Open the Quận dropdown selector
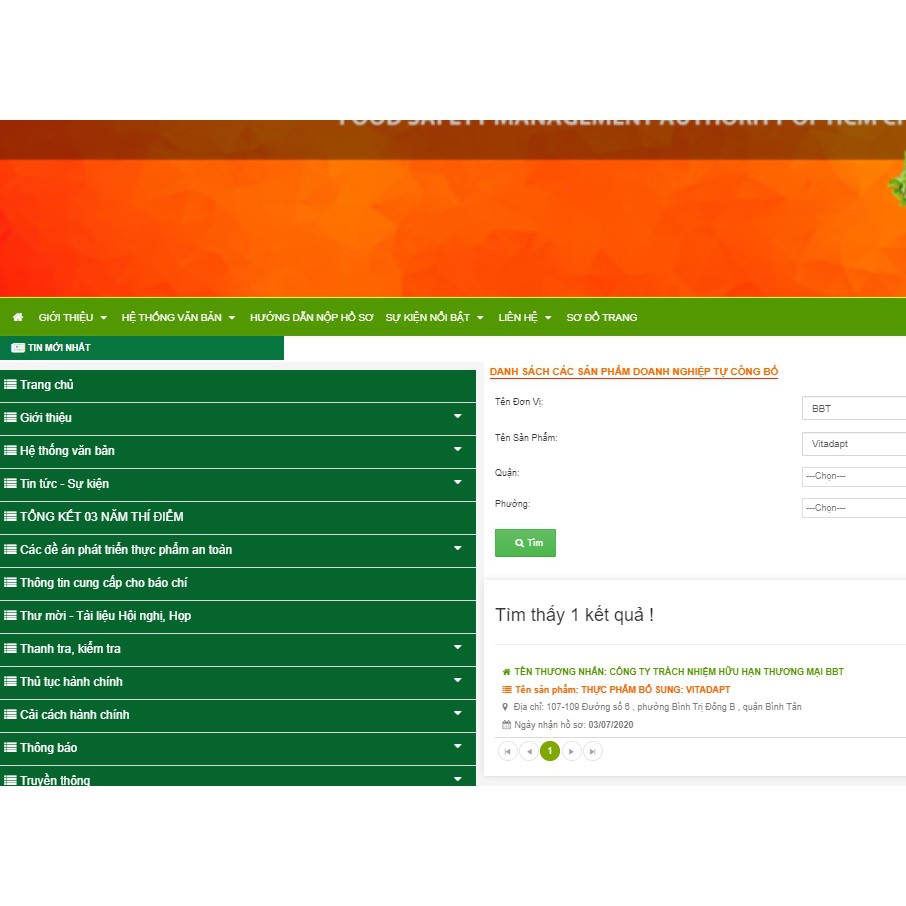The width and height of the screenshot is (906, 906). click(x=853, y=476)
